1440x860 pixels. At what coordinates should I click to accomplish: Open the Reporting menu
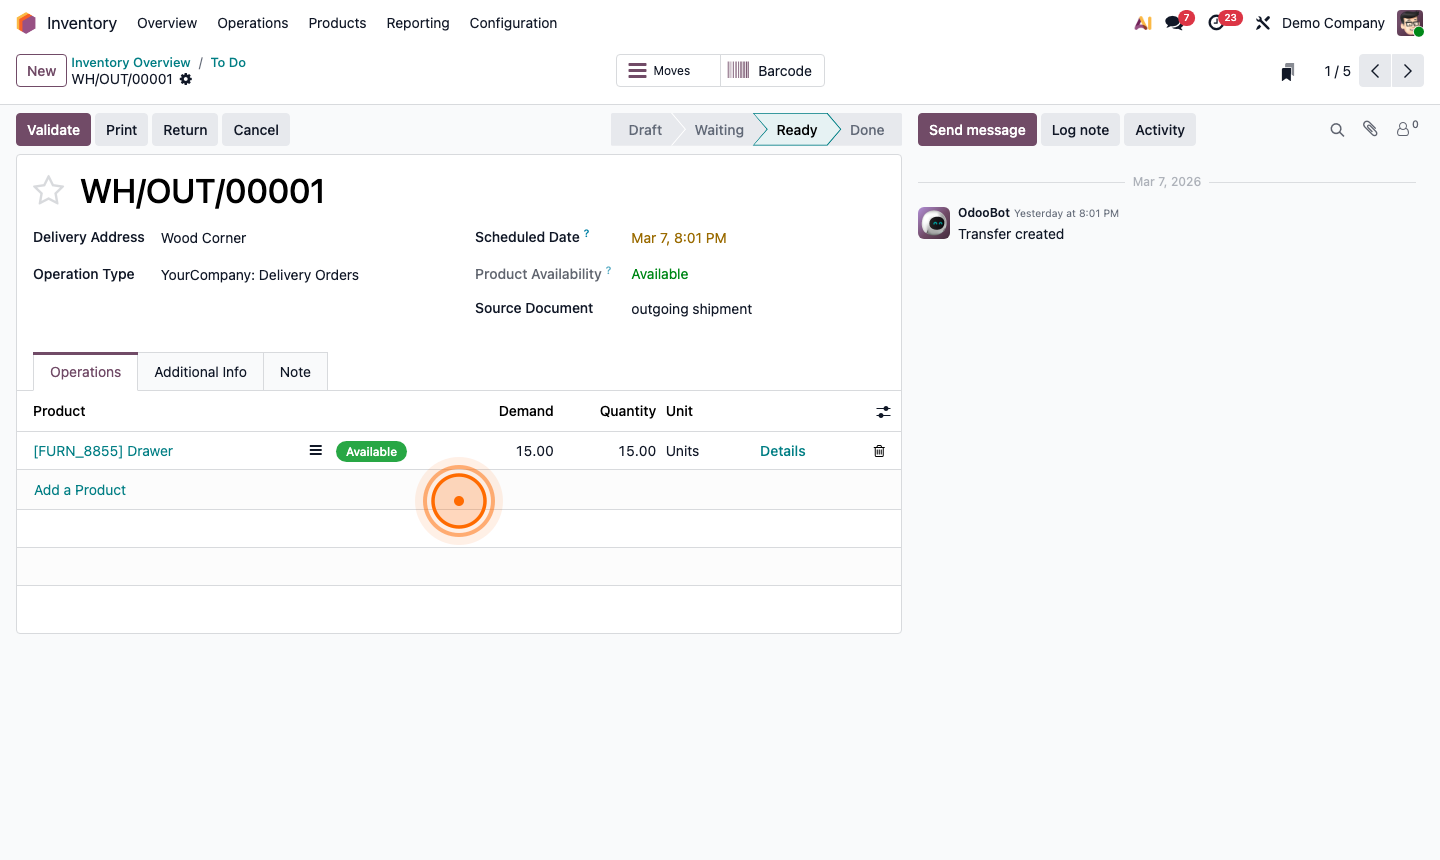pyautogui.click(x=417, y=22)
